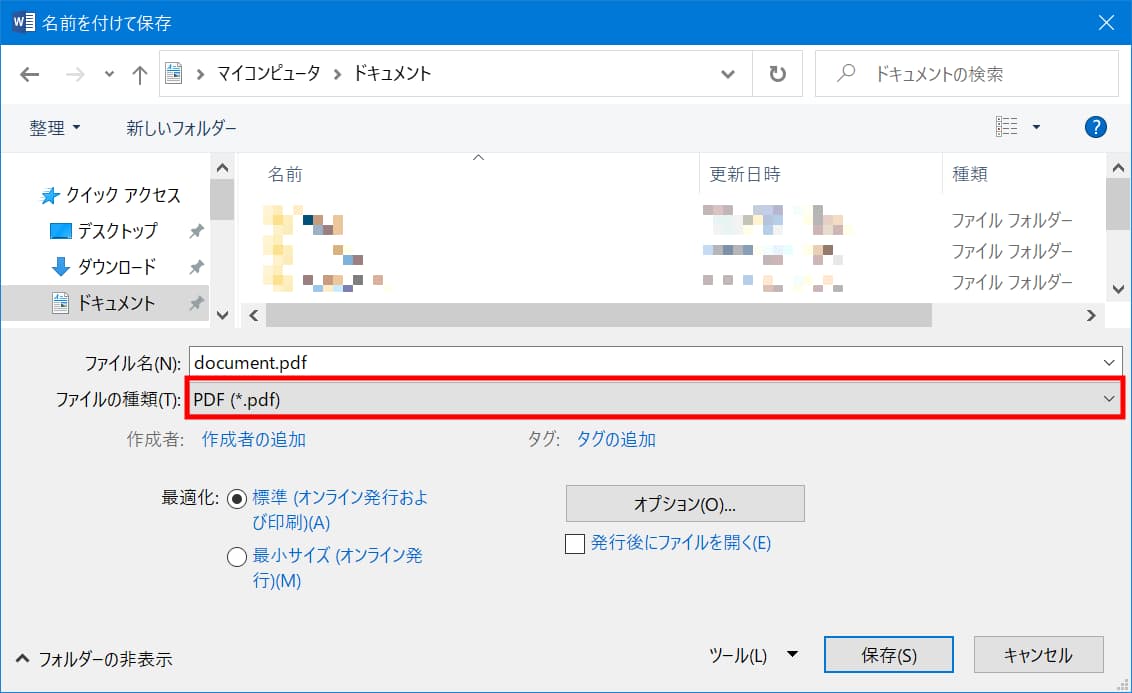1132x693 pixels.
Task: Click the back navigation arrow
Action: coord(30,74)
